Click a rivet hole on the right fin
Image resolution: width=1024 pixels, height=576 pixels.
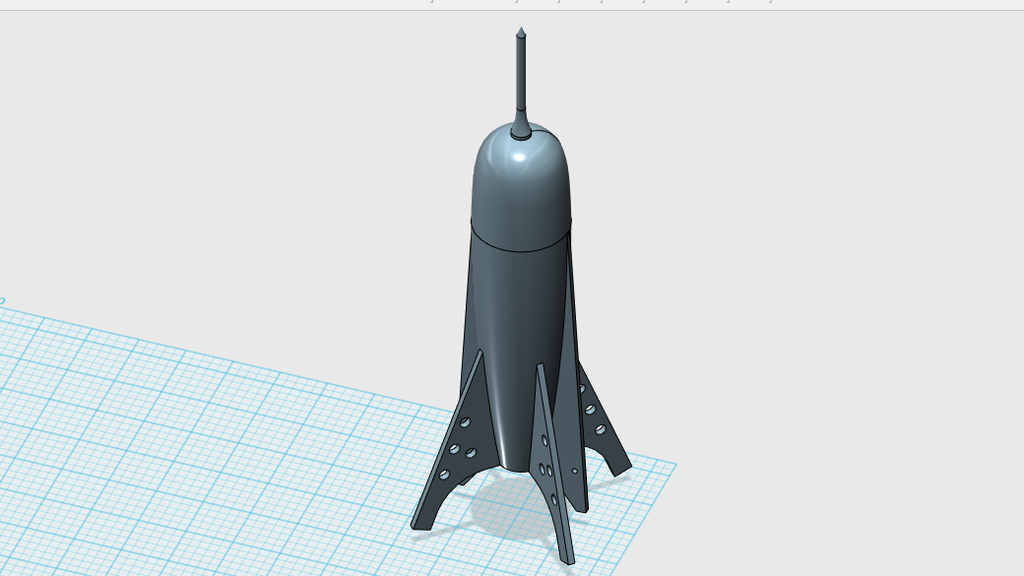590,412
